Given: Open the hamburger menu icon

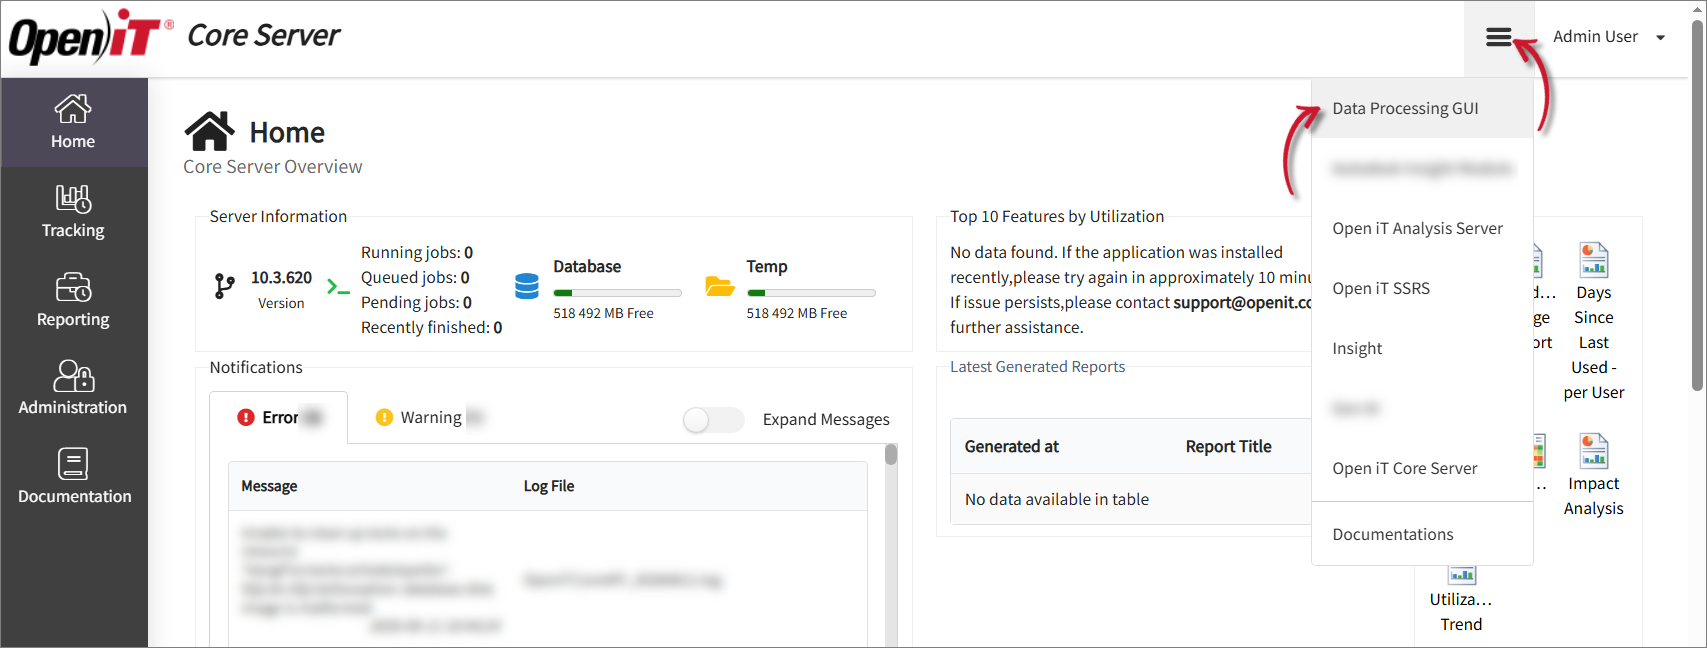Looking at the screenshot, I should pyautogui.click(x=1498, y=37).
